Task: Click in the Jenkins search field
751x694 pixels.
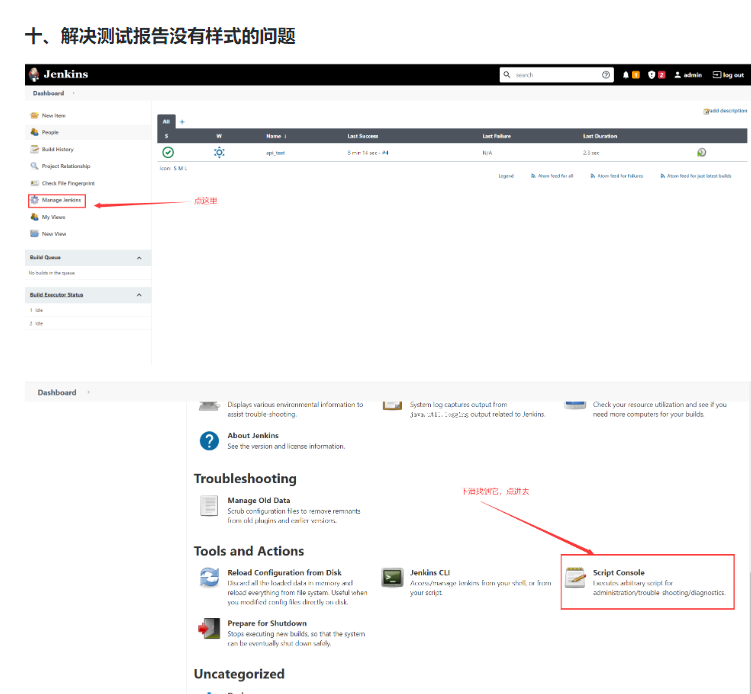Action: (x=556, y=75)
